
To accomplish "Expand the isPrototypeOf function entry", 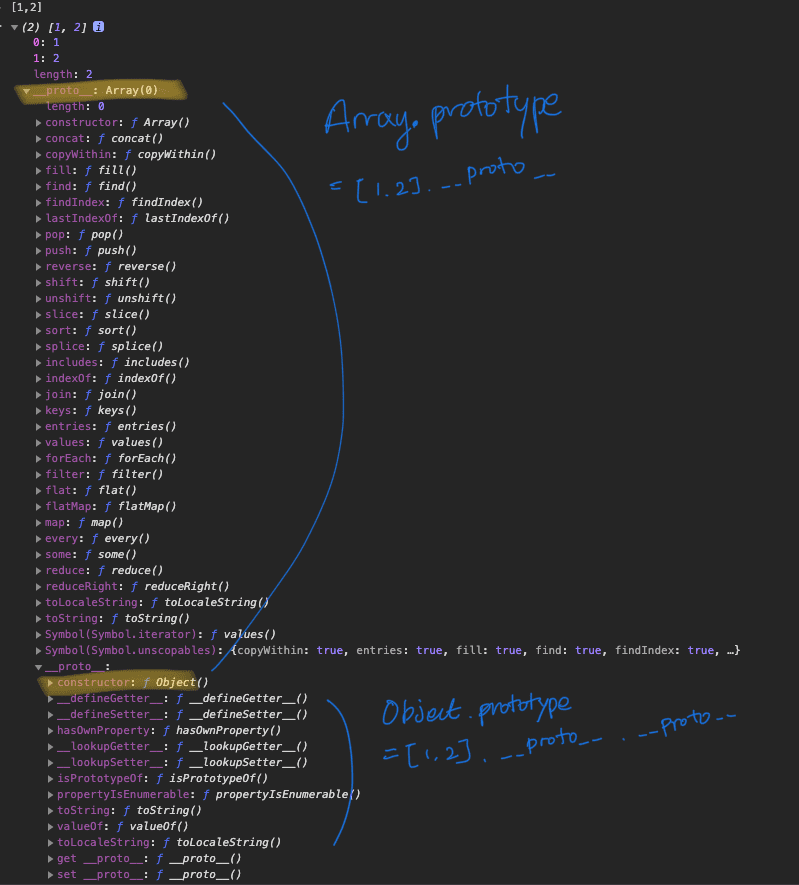I will pos(50,779).
